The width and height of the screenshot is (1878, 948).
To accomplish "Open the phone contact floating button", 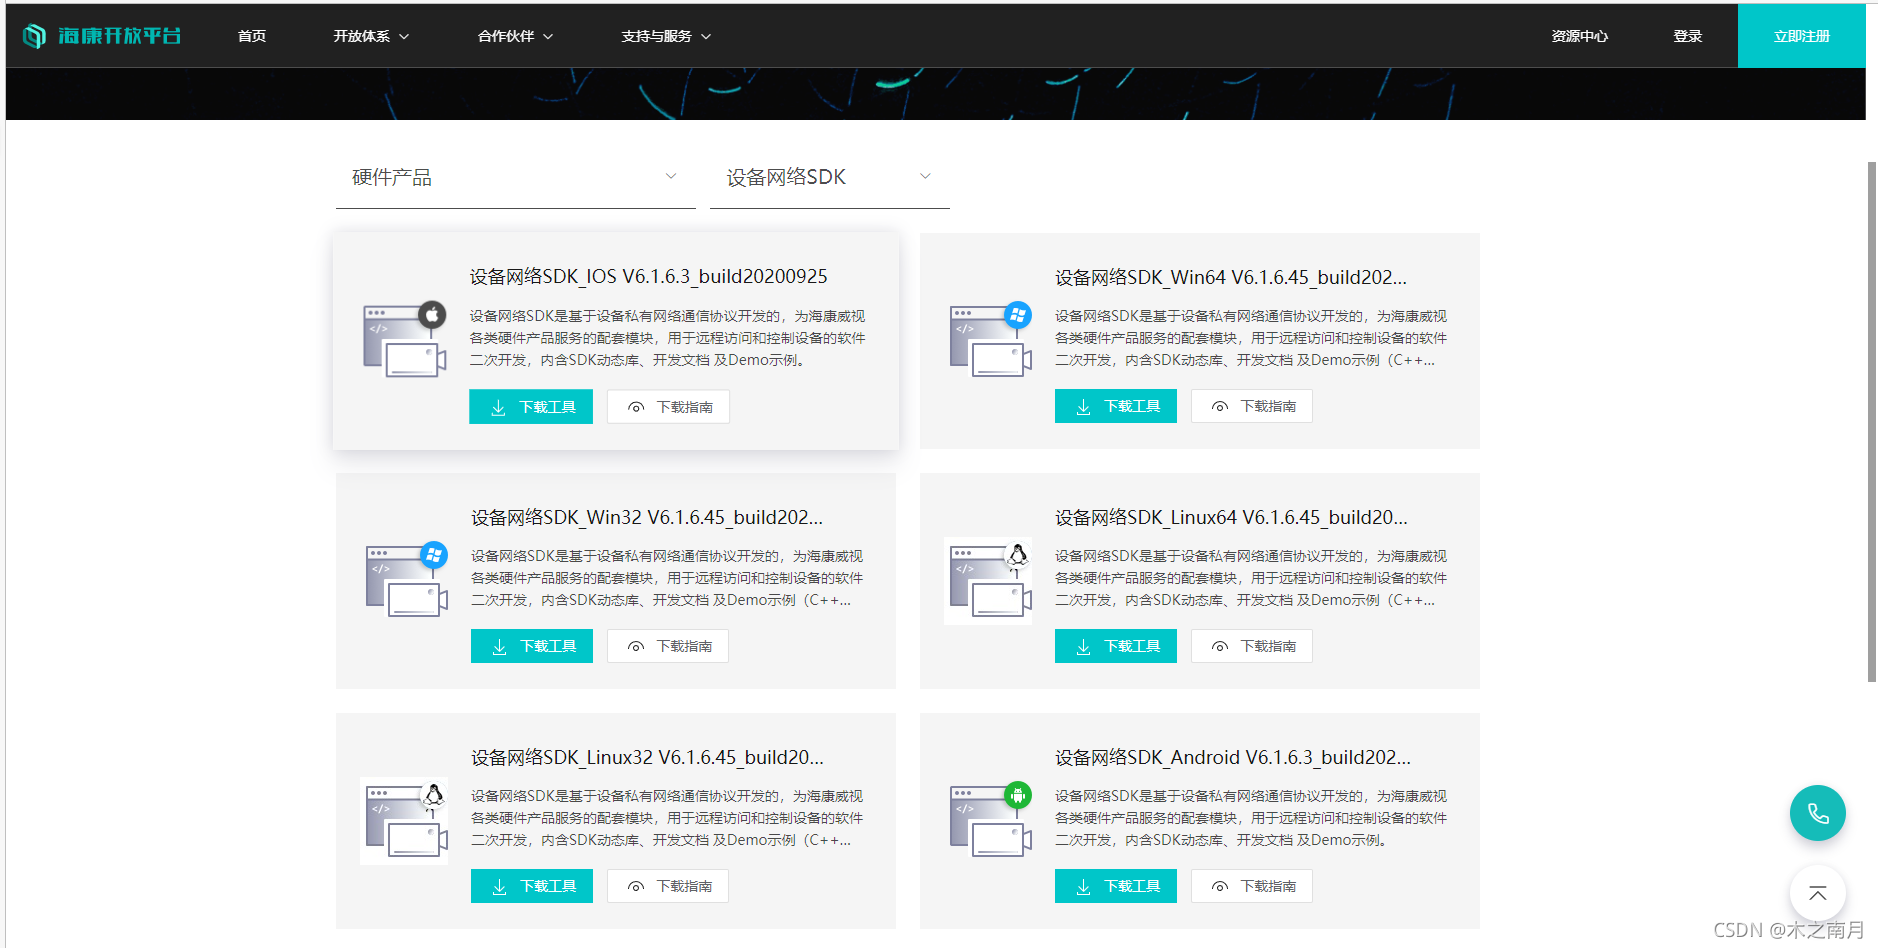I will pyautogui.click(x=1817, y=813).
